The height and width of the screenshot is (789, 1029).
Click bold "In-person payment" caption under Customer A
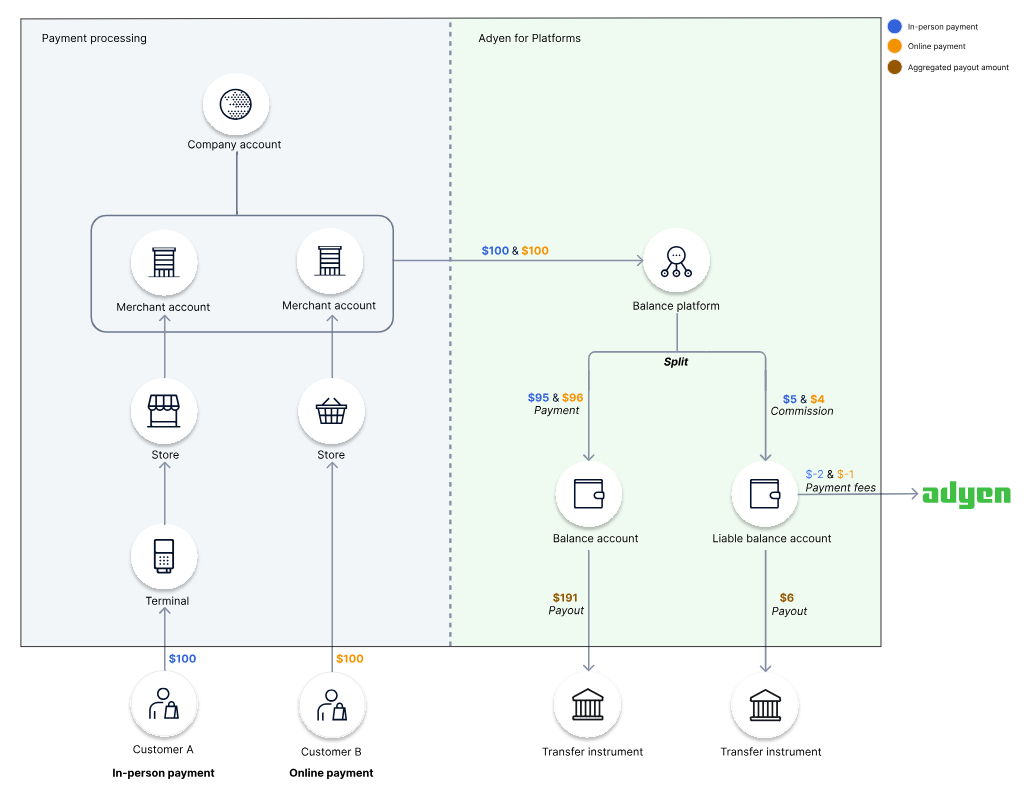click(163, 773)
